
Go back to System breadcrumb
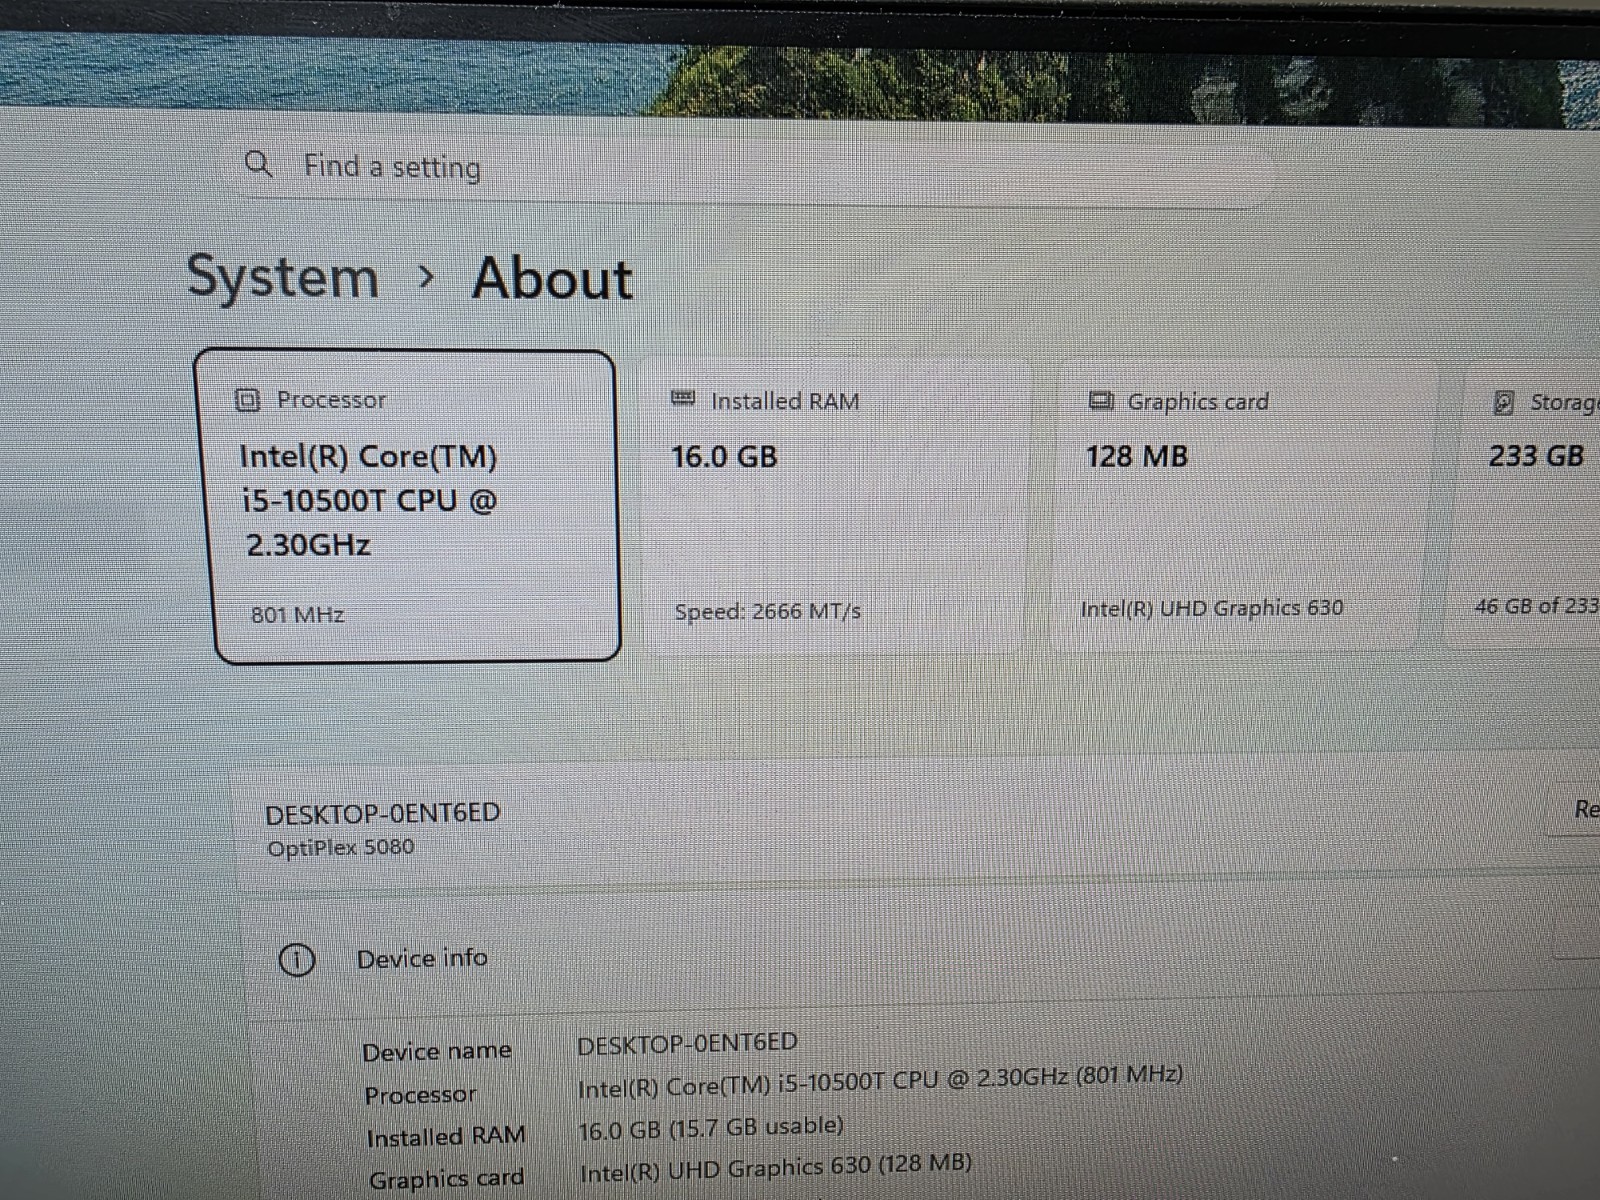tap(283, 277)
